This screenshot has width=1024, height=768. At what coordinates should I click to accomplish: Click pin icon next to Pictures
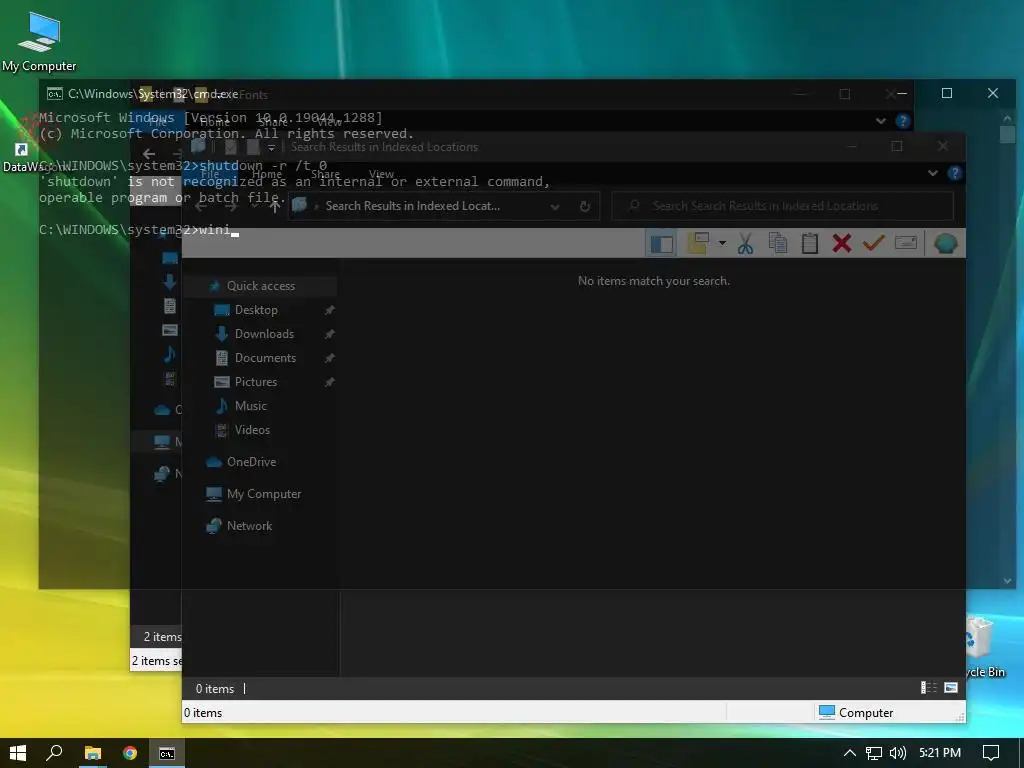[x=330, y=382]
